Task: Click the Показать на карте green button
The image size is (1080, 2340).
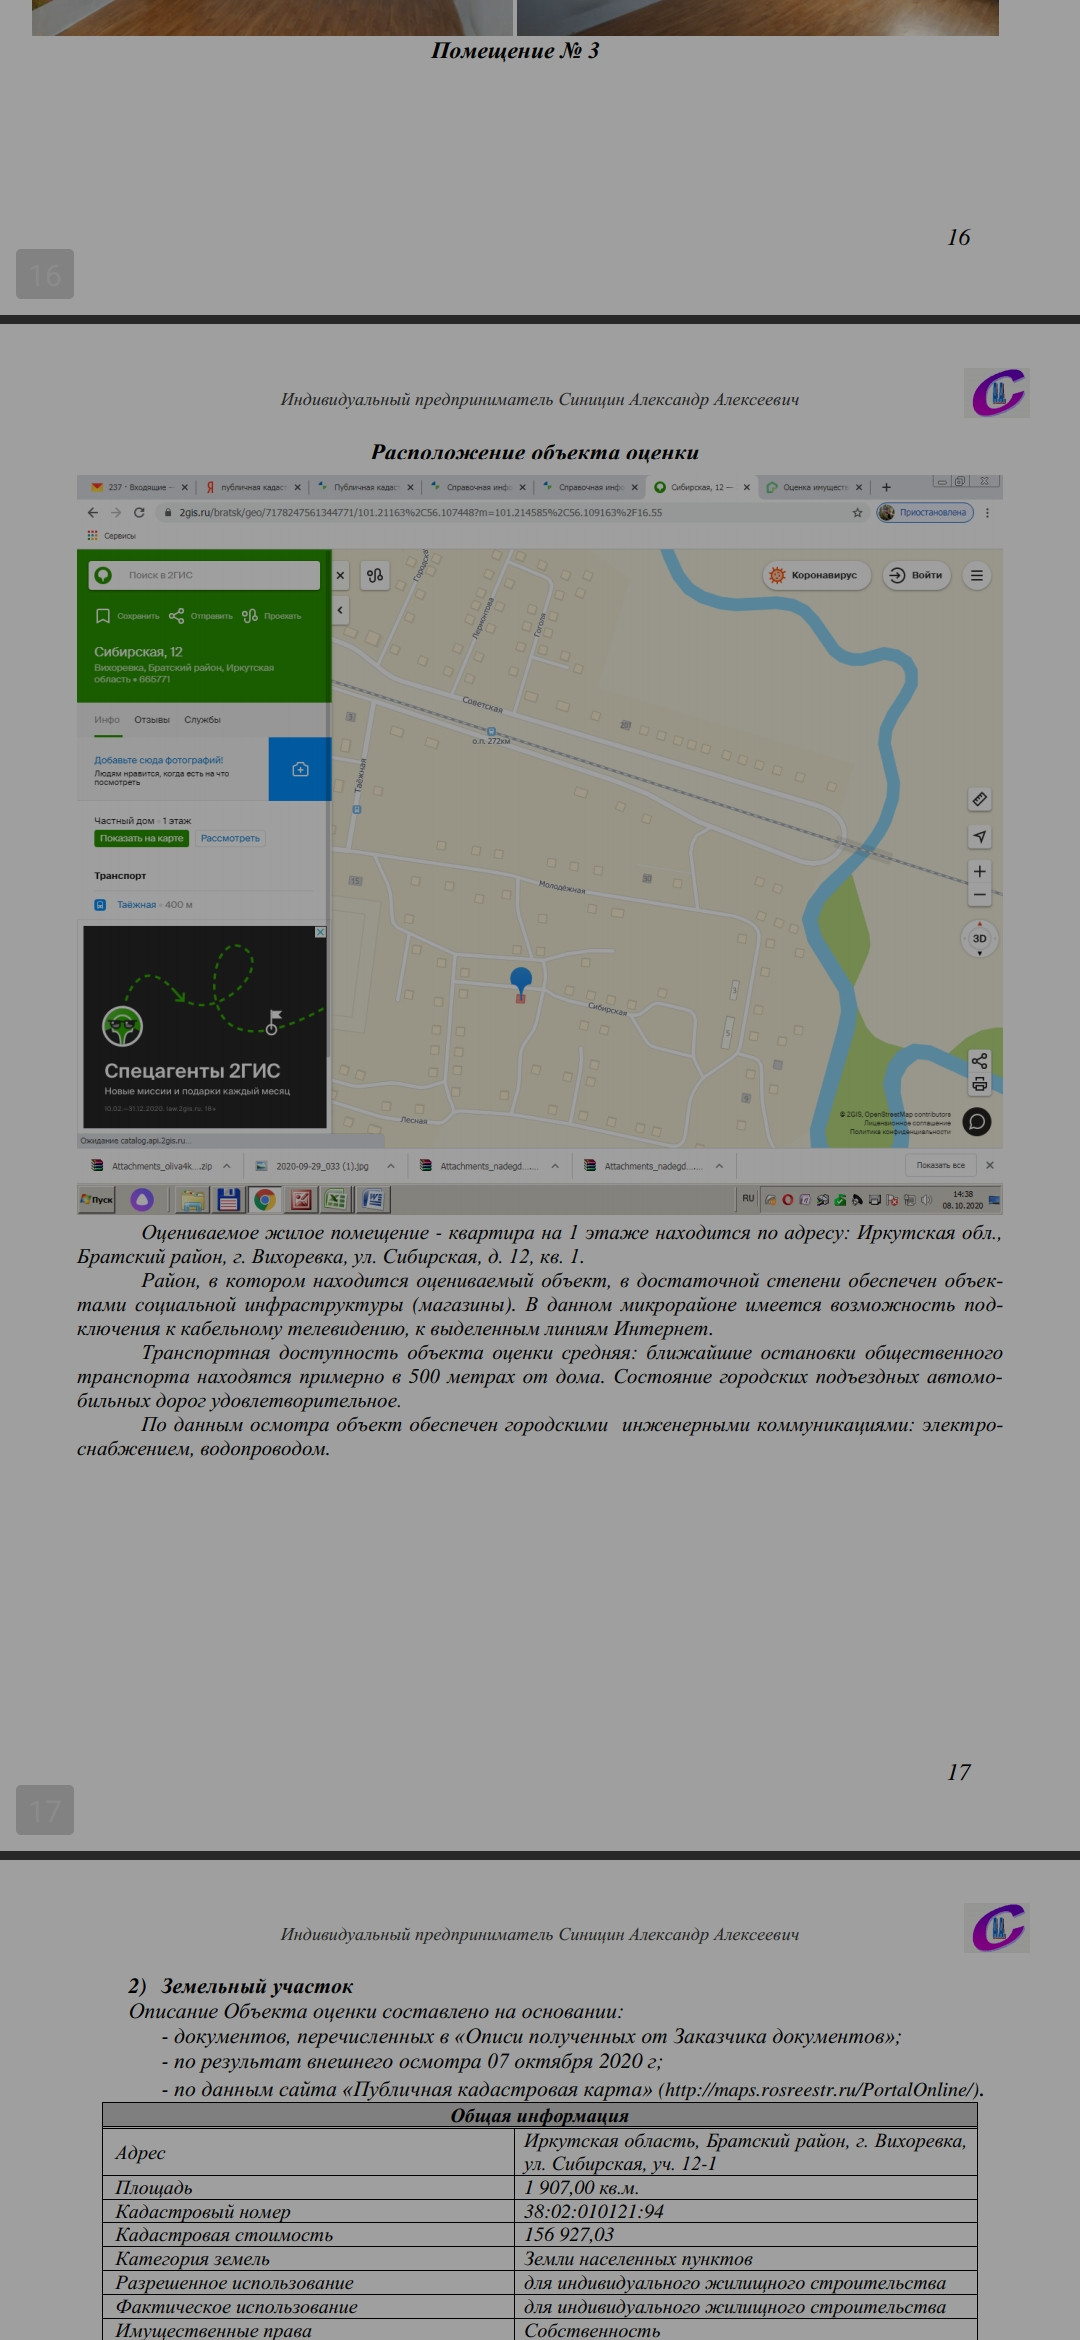Action: pos(141,838)
